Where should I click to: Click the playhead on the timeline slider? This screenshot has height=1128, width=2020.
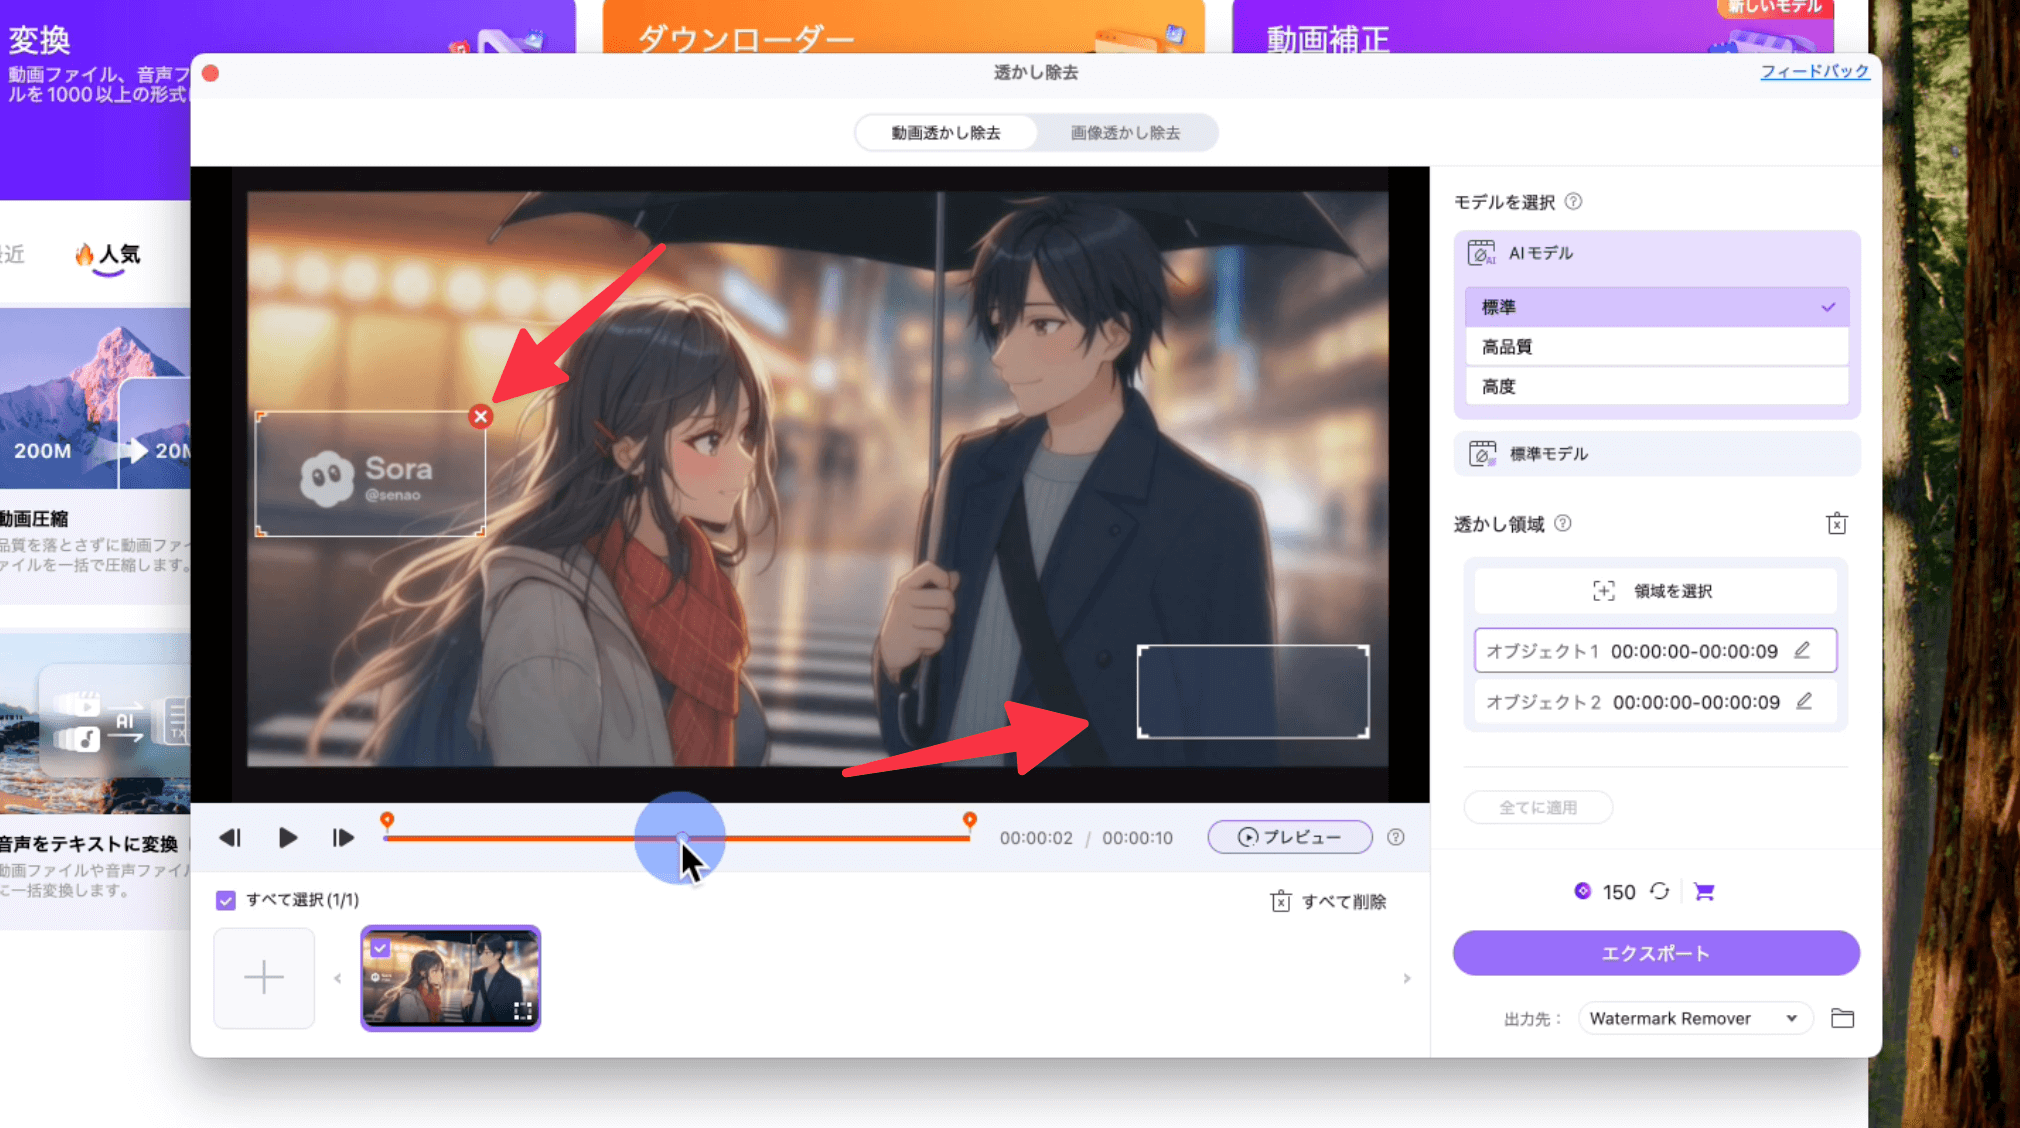[x=681, y=838]
